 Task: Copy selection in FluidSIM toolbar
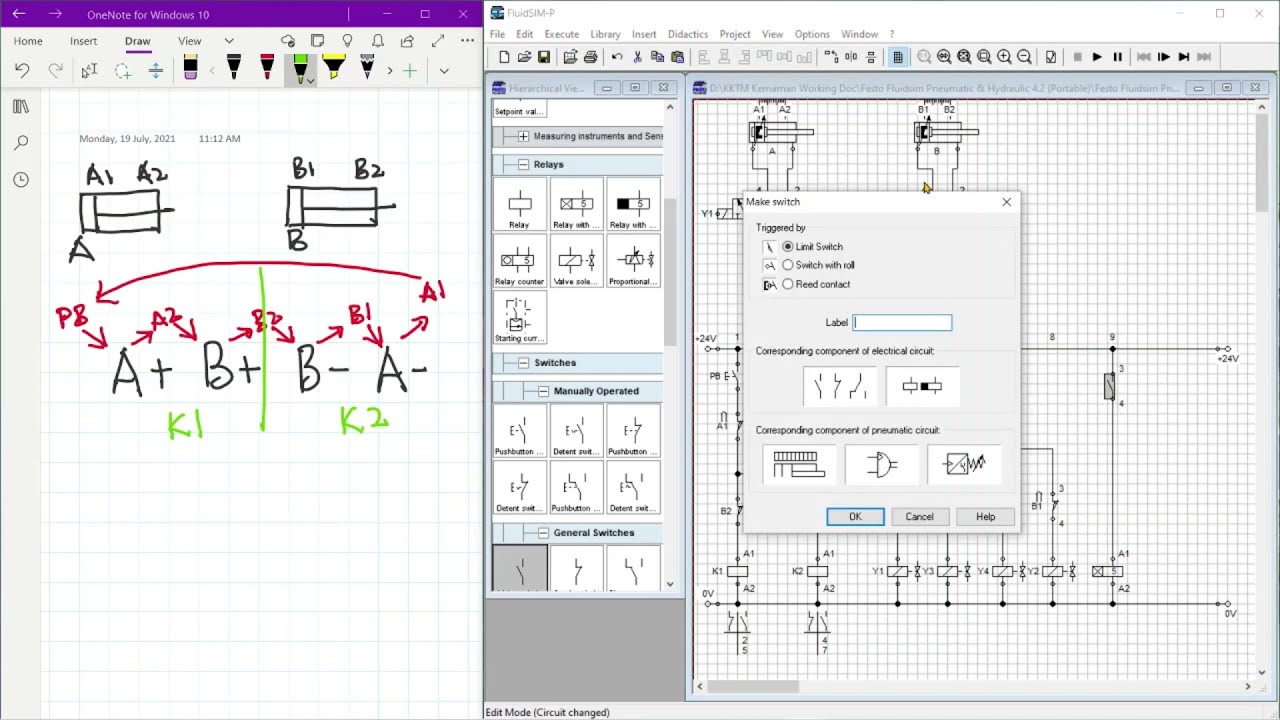pos(657,57)
